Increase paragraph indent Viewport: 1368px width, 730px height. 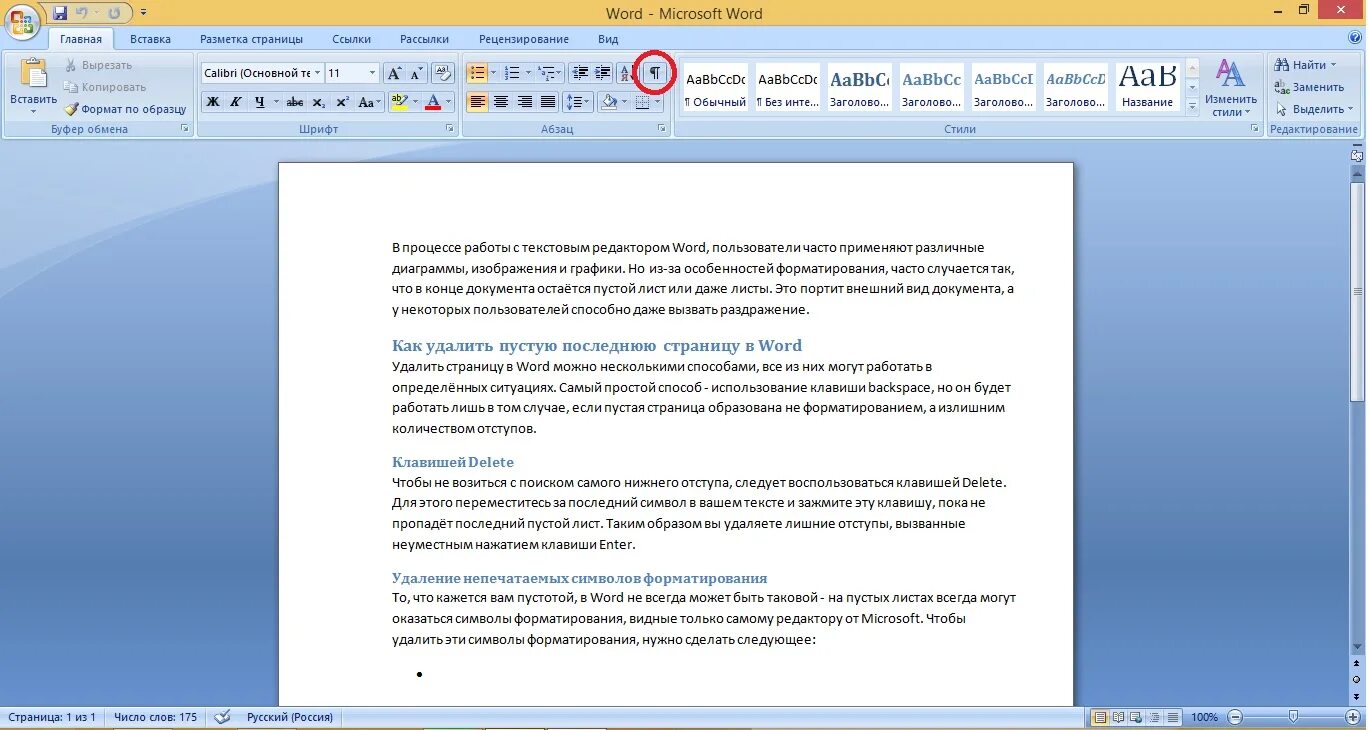(x=603, y=73)
